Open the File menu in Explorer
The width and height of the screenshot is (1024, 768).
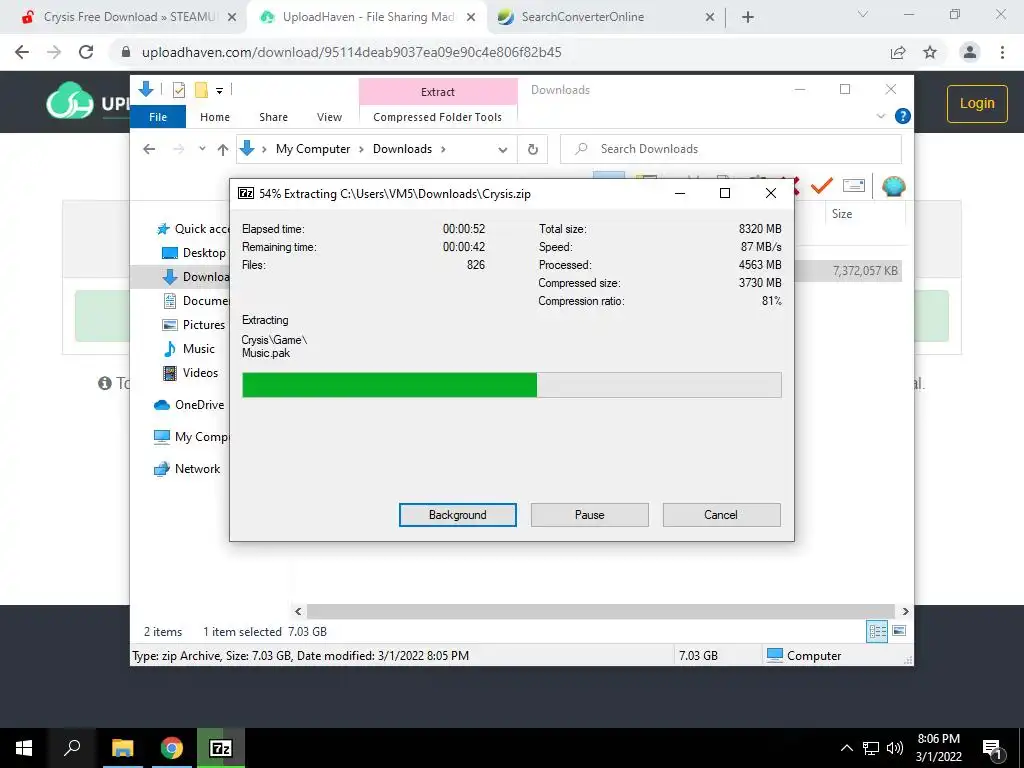[x=158, y=117]
